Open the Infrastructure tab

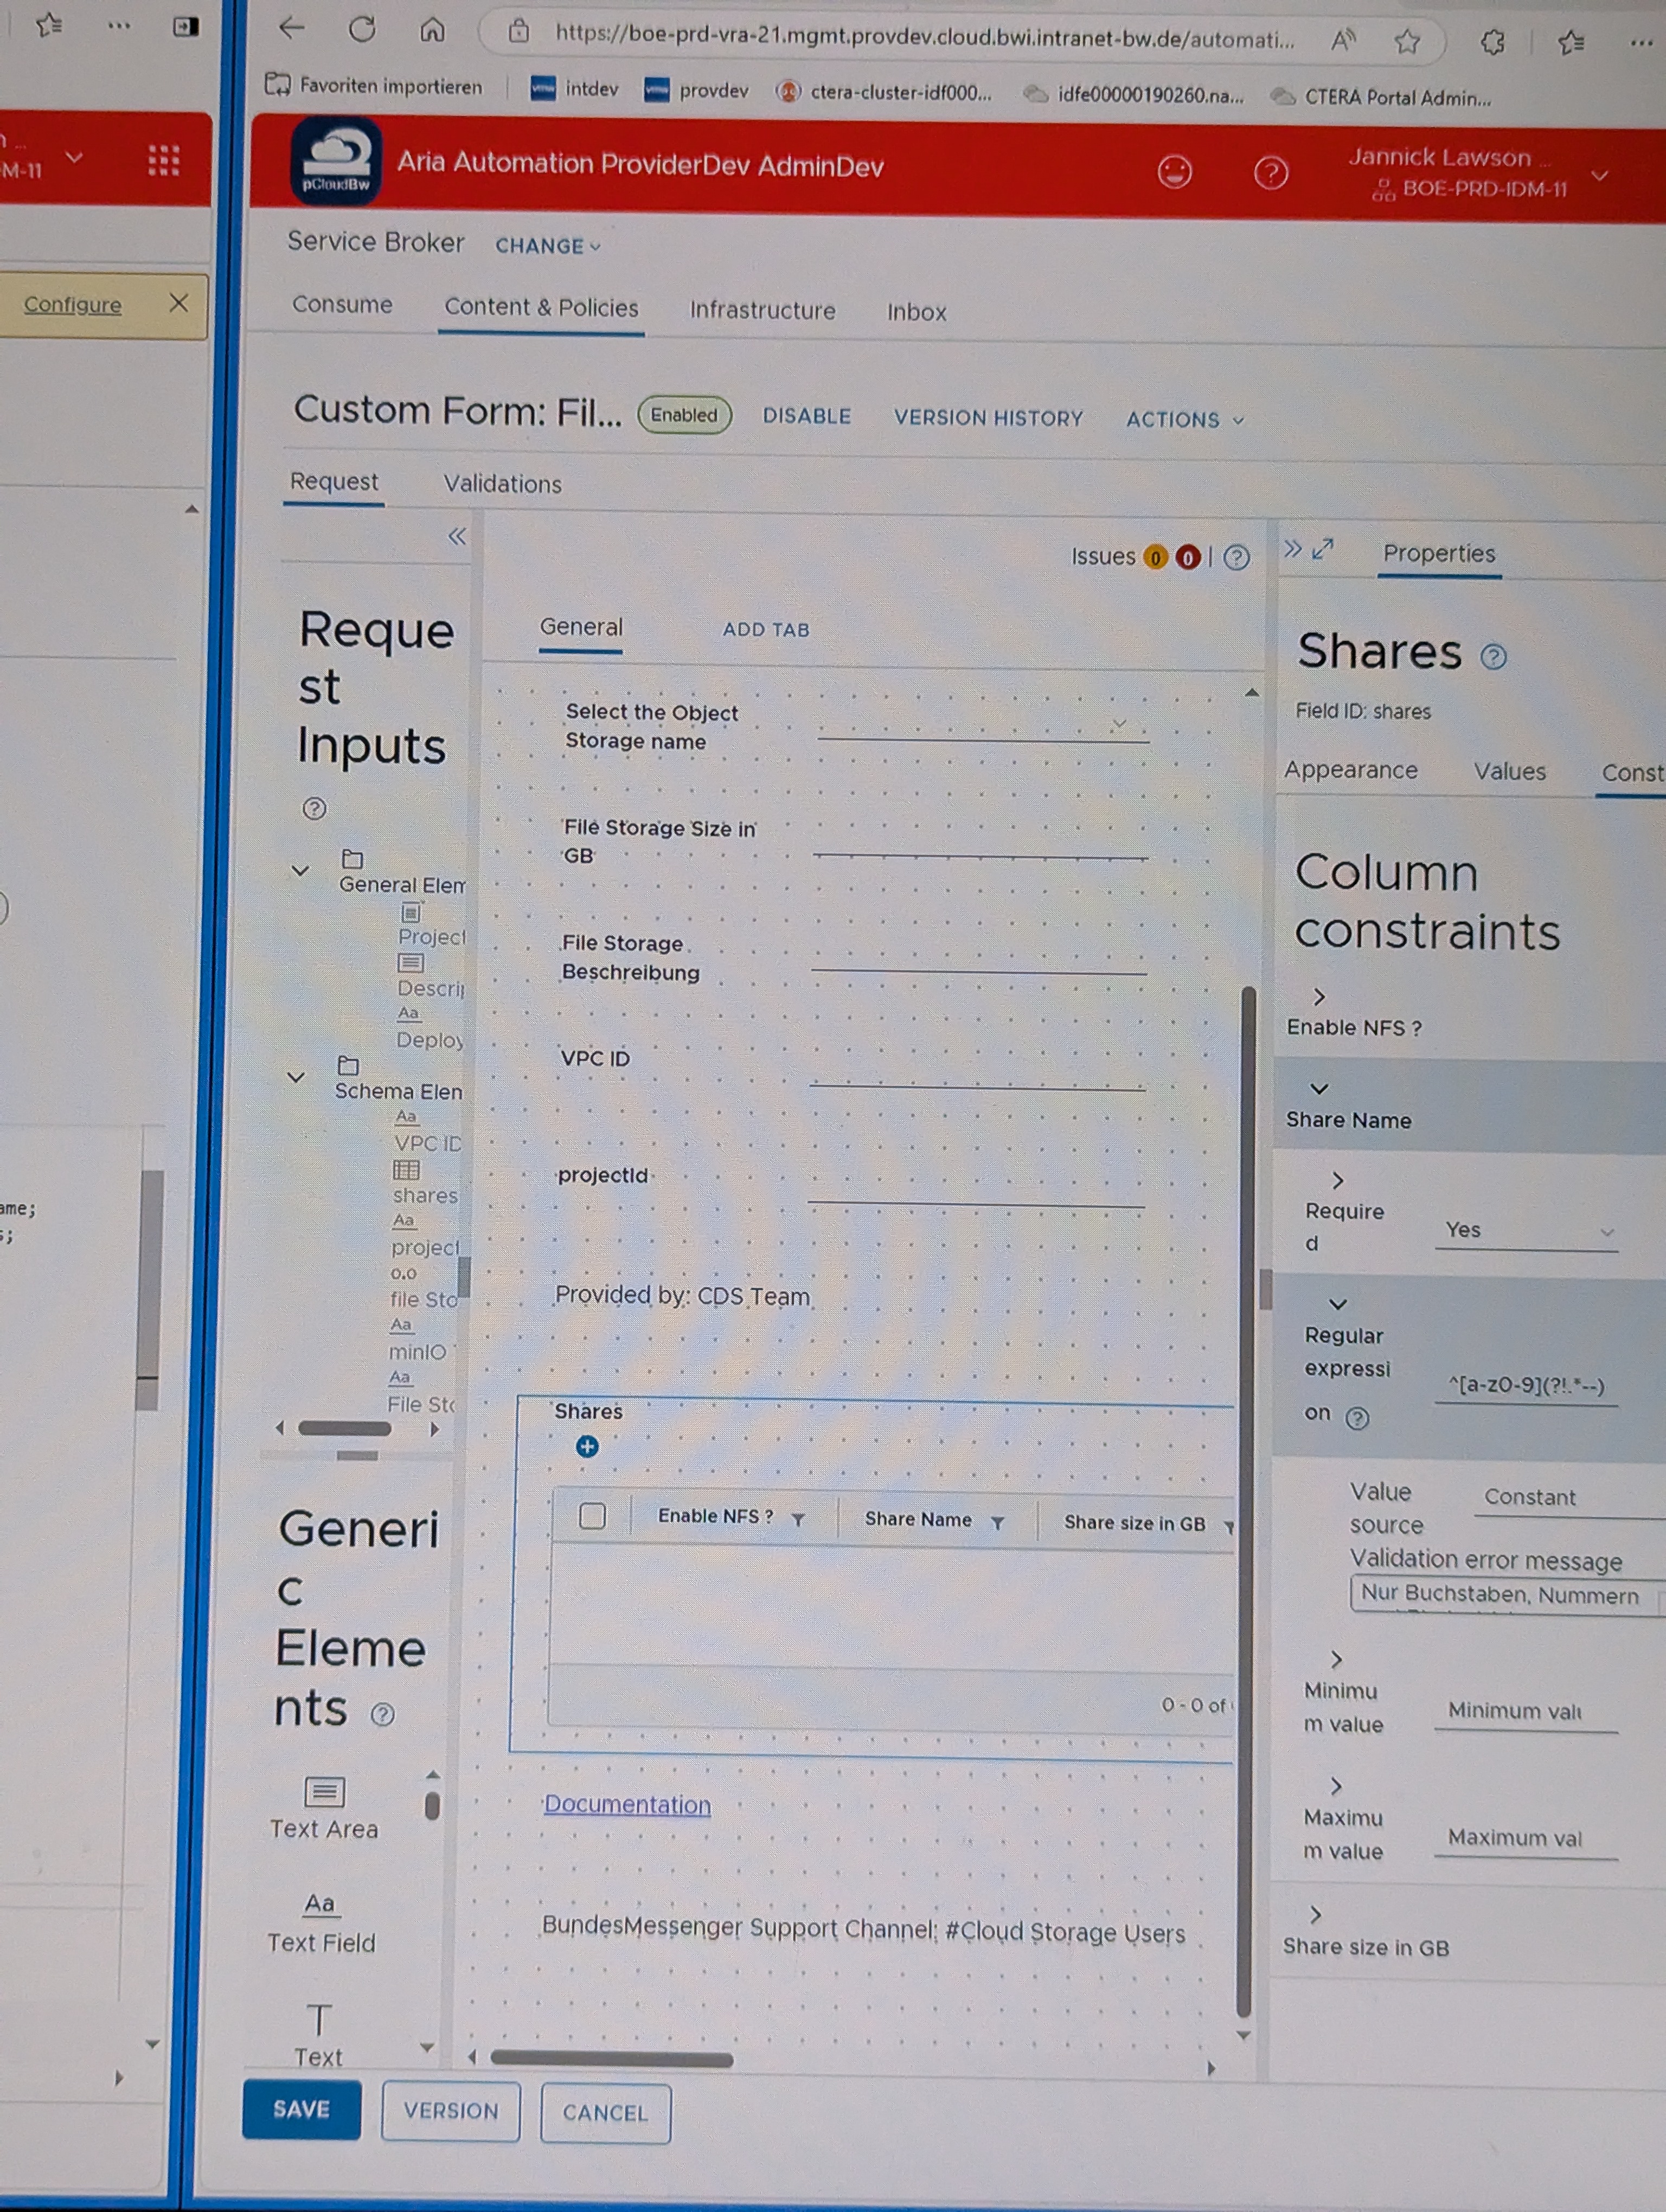[x=762, y=311]
